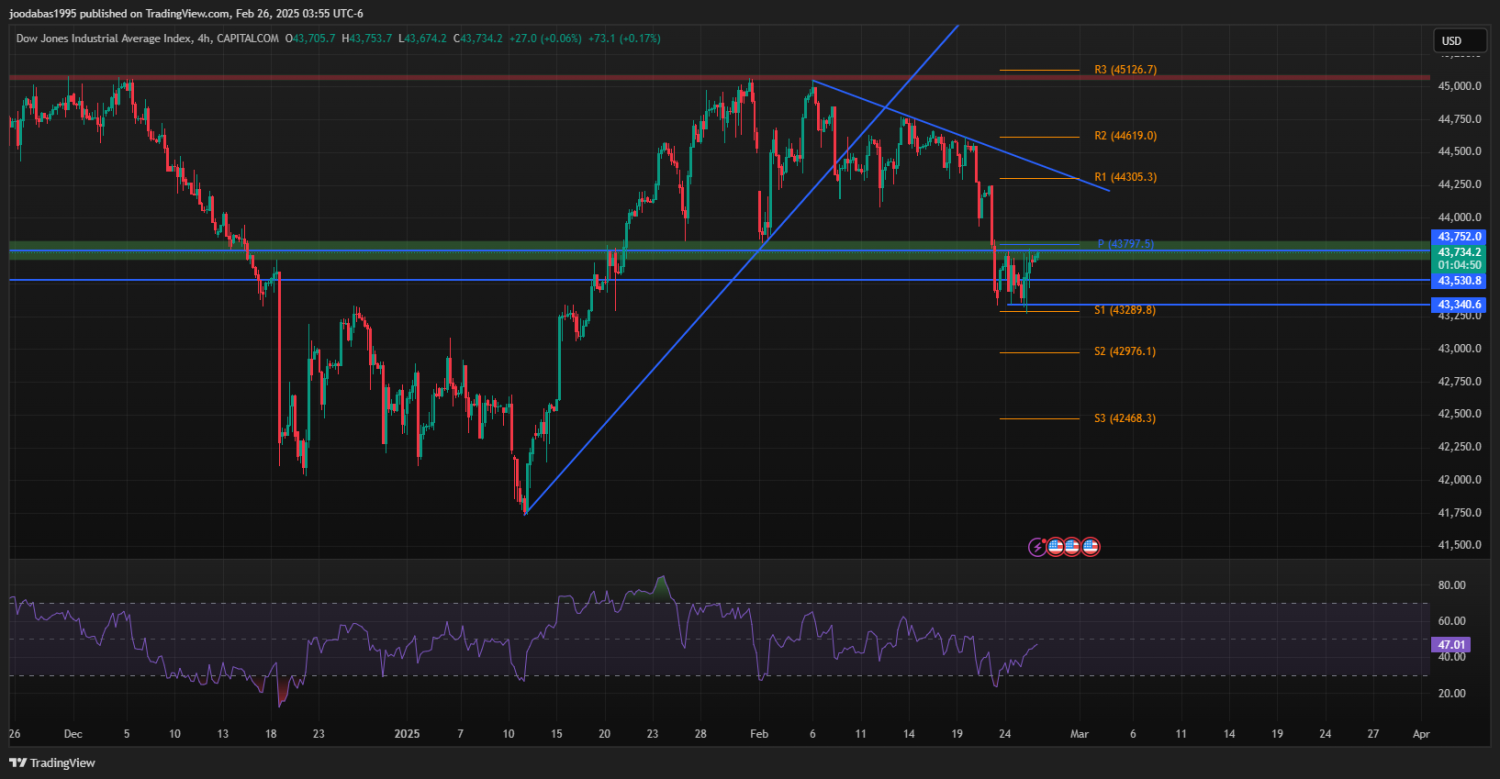This screenshot has width=1500, height=779.
Task: Select the S3 (42468.3) pivot level label
Action: 1124,418
